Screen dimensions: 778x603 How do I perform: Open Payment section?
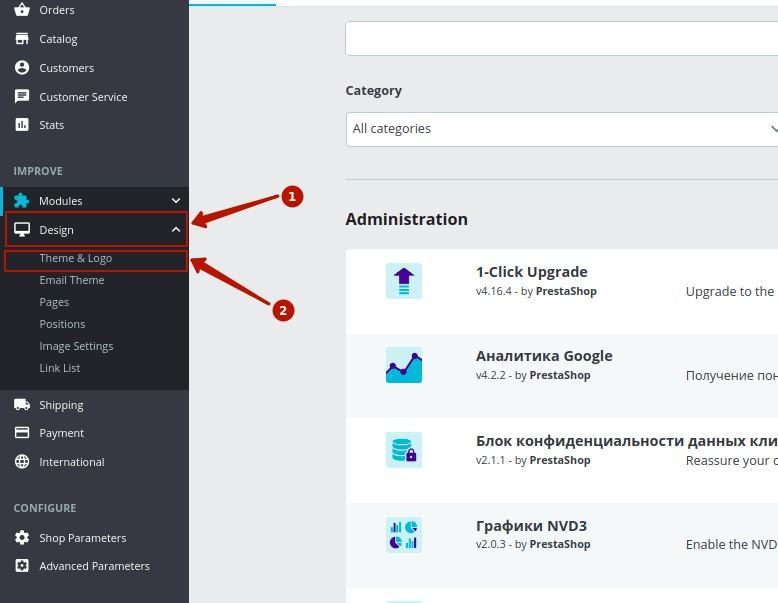click(62, 433)
